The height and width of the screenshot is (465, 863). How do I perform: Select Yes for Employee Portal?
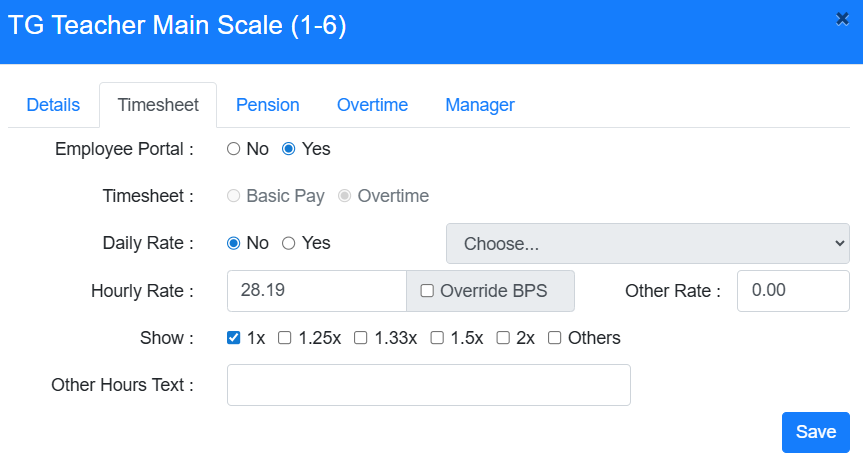tap(289, 149)
